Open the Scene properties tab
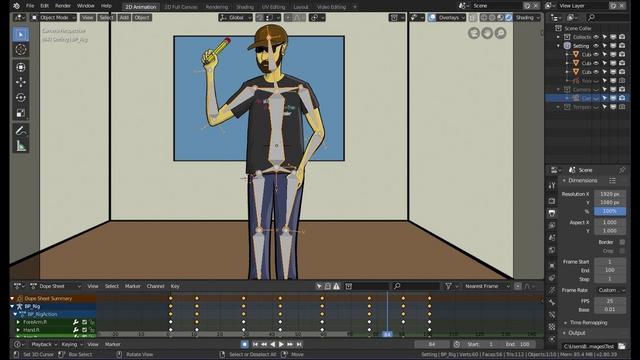Image resolution: width=640 pixels, height=360 pixels. (x=552, y=238)
